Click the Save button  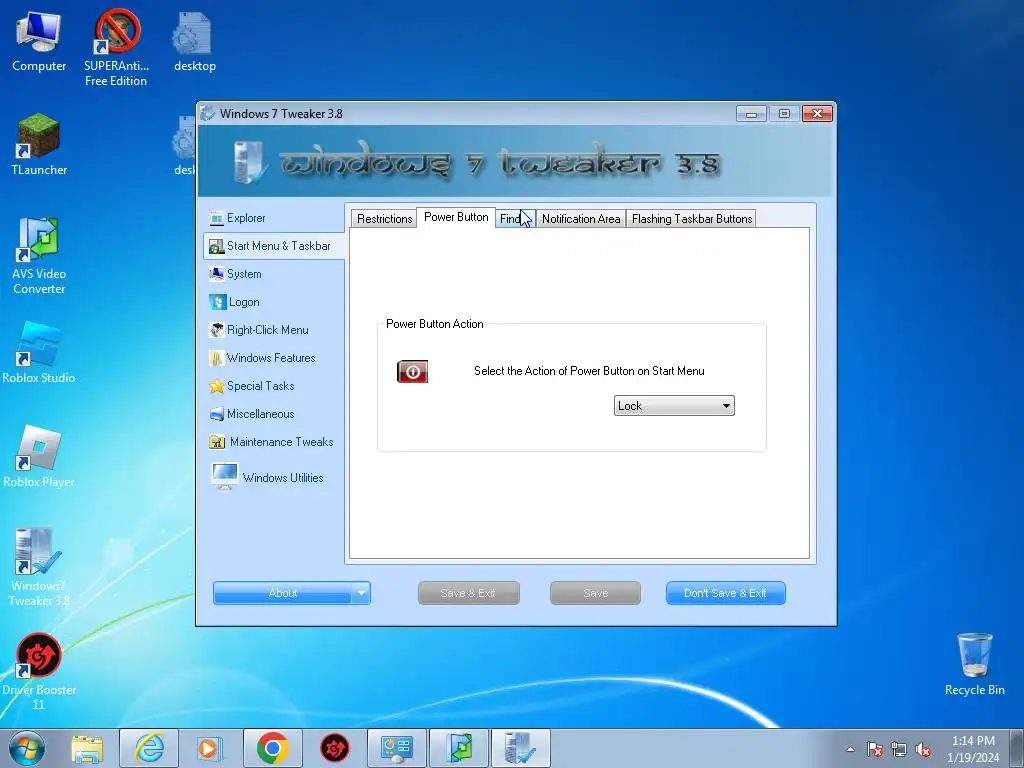pyautogui.click(x=595, y=593)
